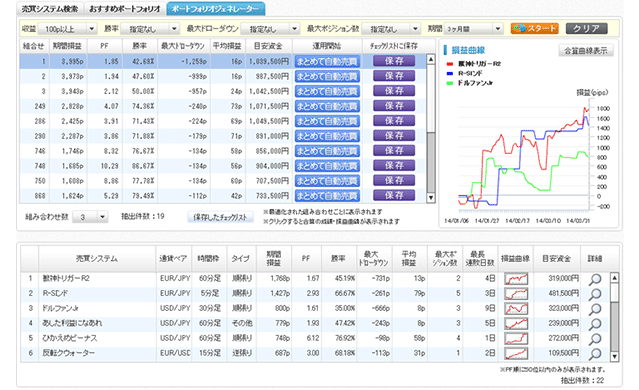Open details magnifier for あした利益になあれ
This screenshot has height=390, width=639.
click(595, 324)
